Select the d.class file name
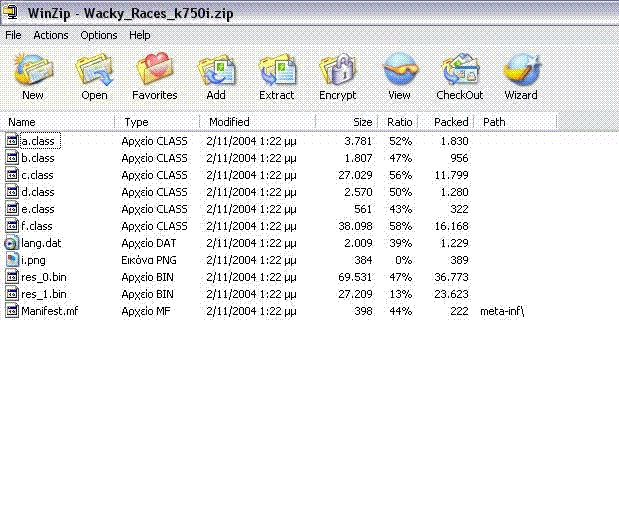619x524 pixels. pyautogui.click(x=38, y=192)
